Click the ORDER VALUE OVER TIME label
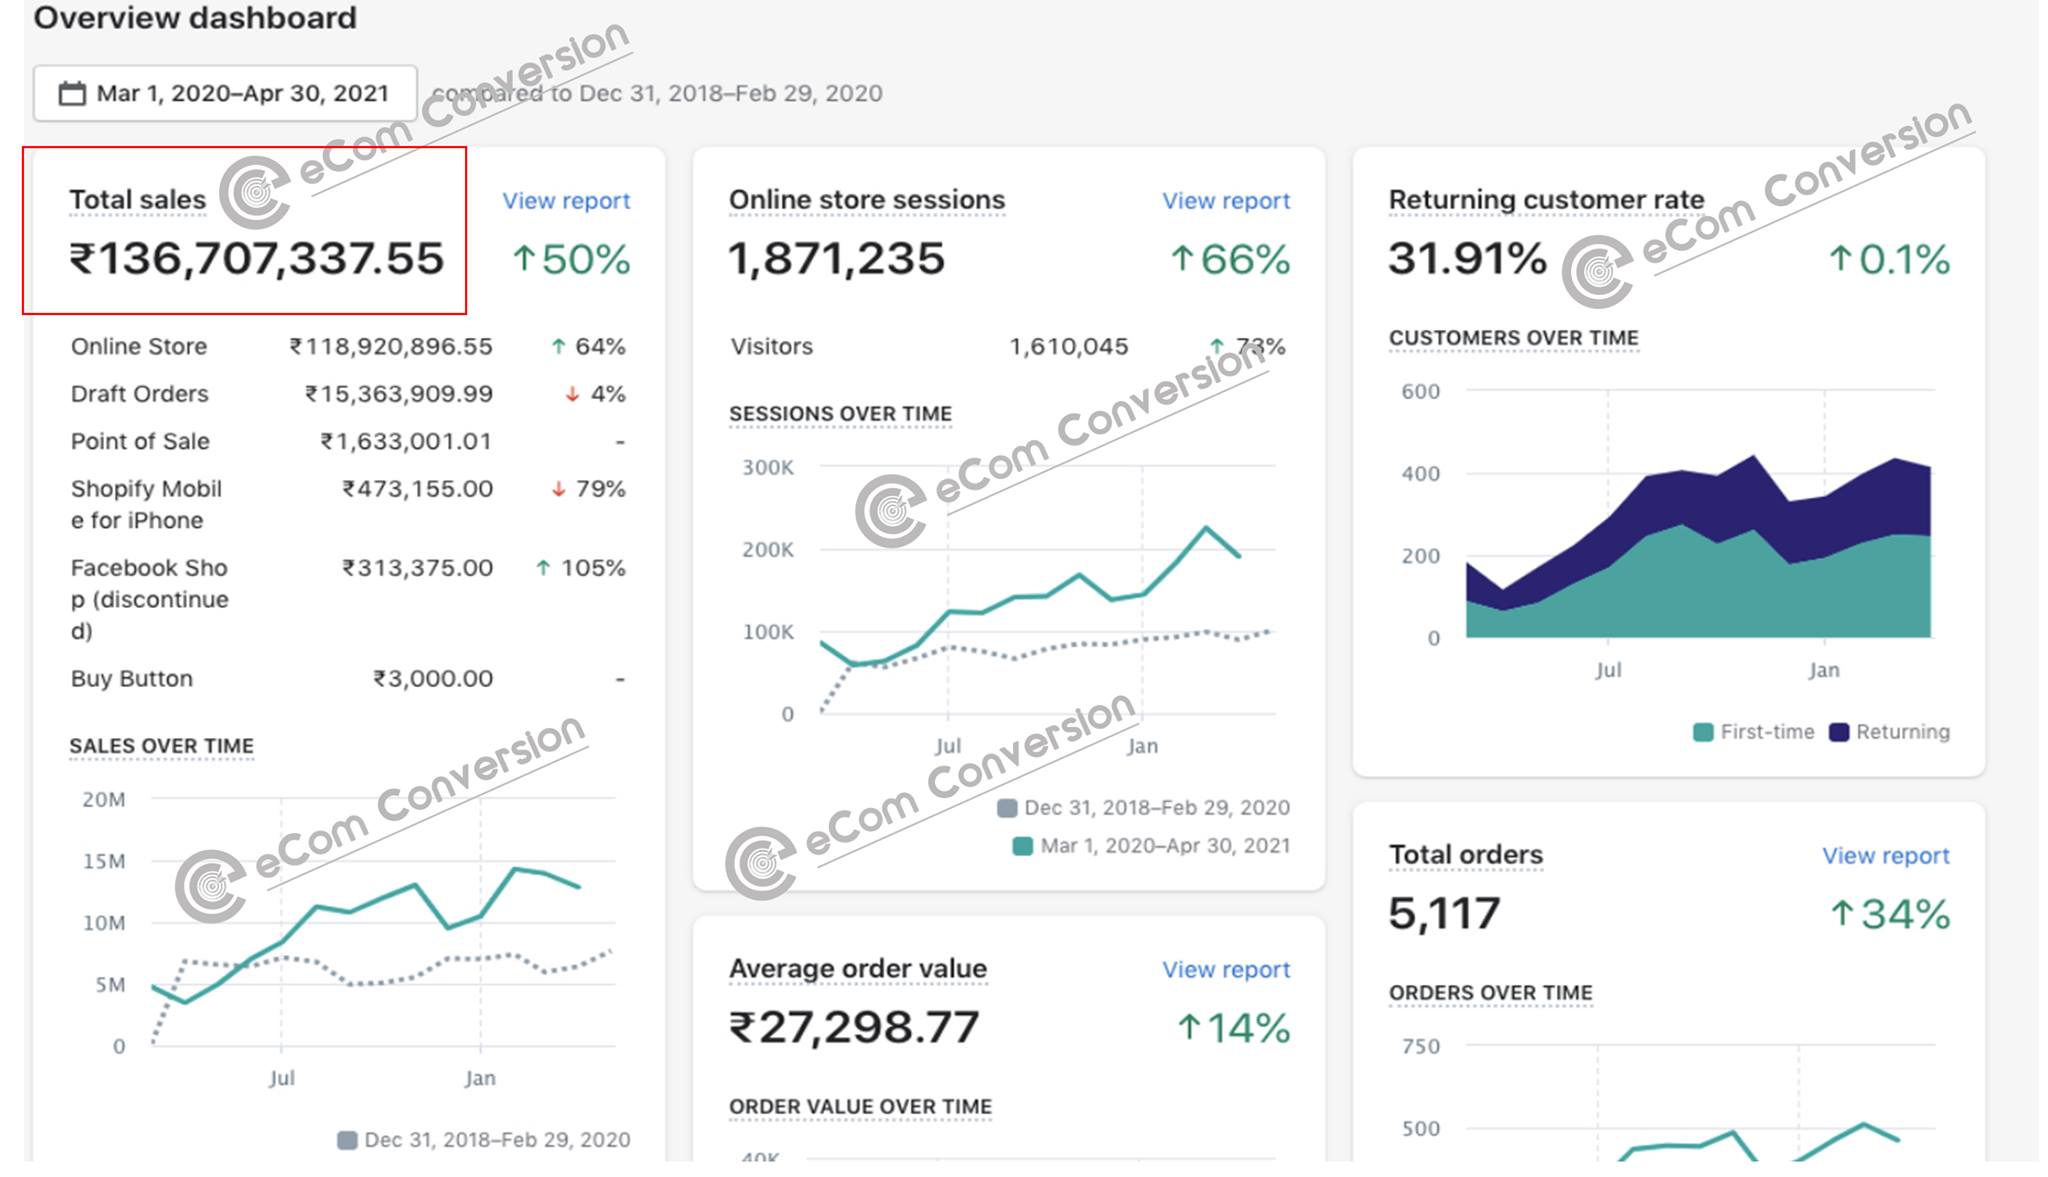The height and width of the screenshot is (1177, 2048). pyautogui.click(x=861, y=1107)
